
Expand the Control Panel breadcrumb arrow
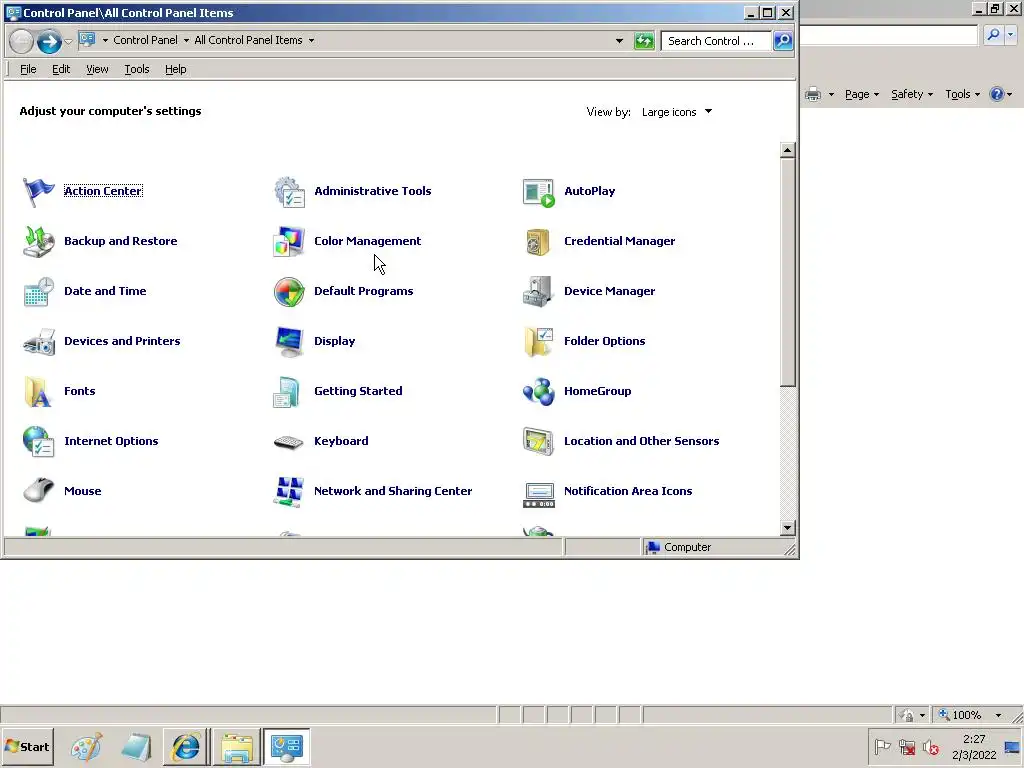186,40
